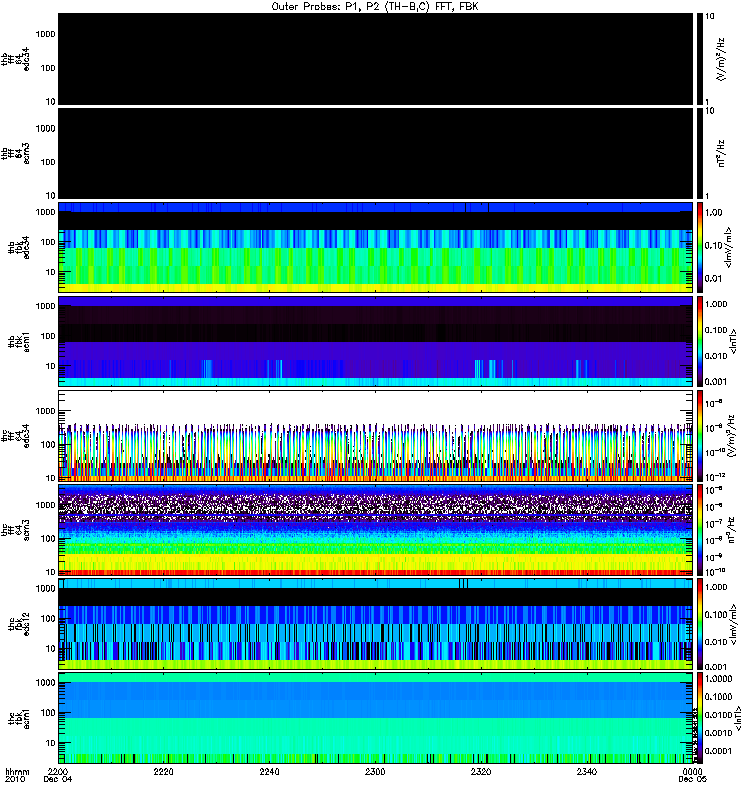Click the 2300 time tick label

coord(375,772)
